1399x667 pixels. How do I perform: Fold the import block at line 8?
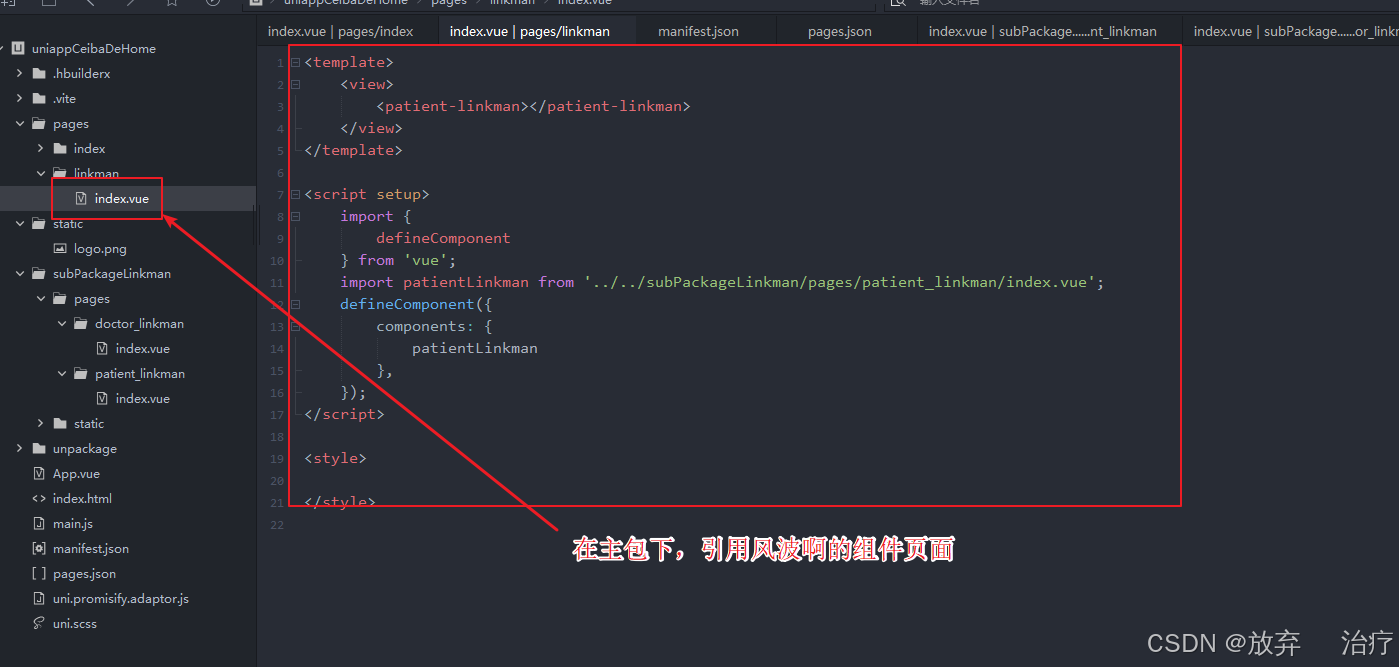[295, 216]
